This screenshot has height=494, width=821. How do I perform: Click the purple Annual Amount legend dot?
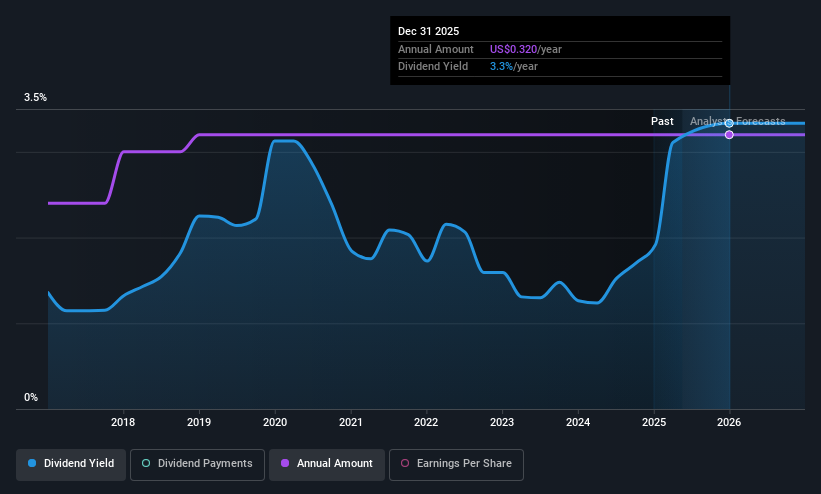(285, 464)
